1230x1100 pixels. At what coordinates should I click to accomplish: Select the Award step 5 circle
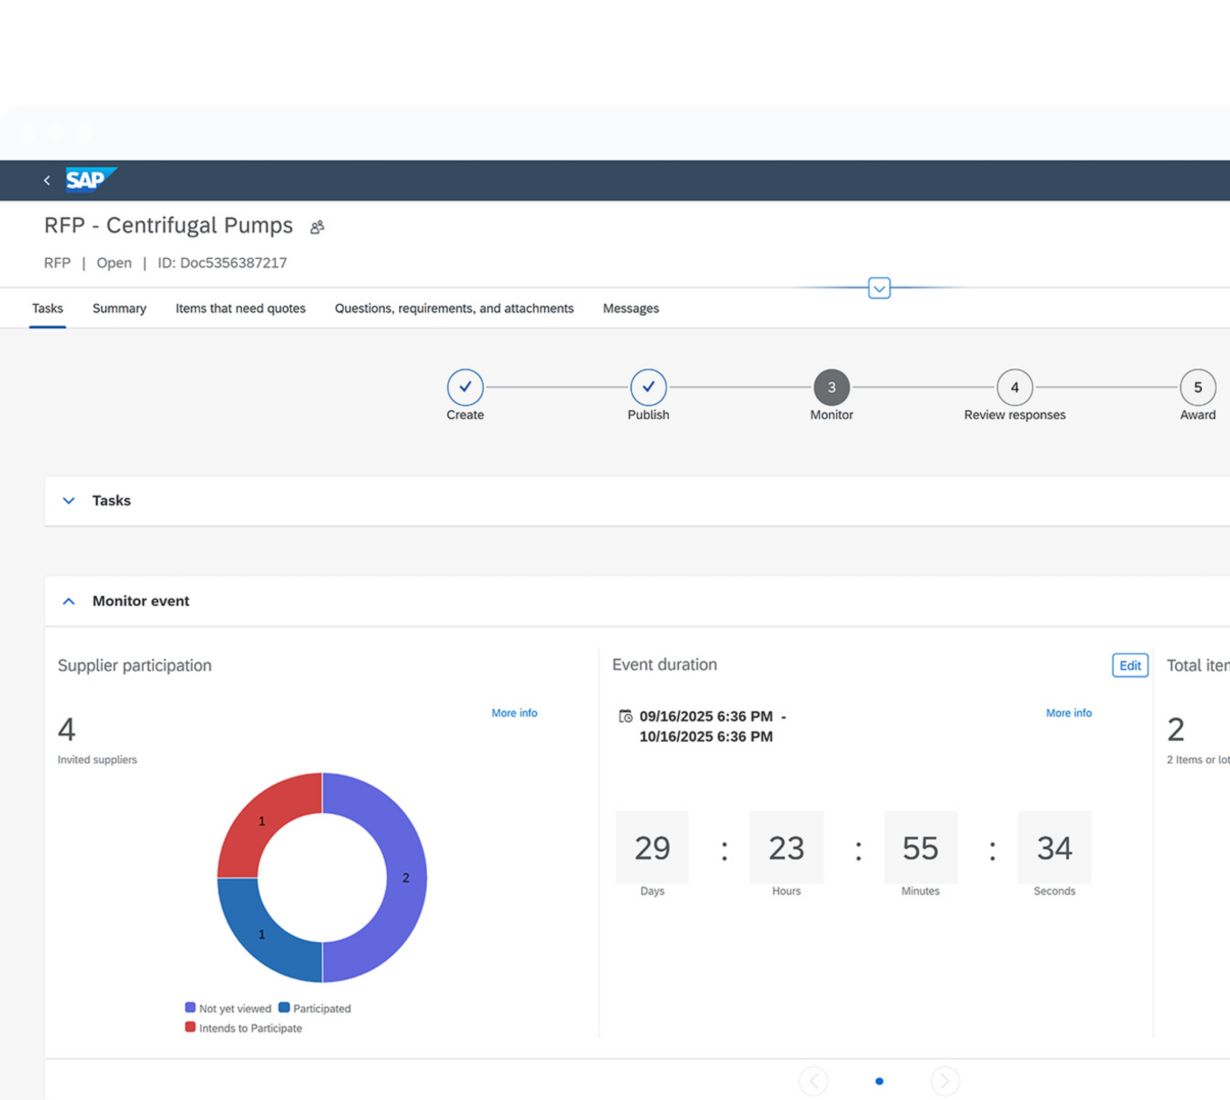click(1197, 387)
